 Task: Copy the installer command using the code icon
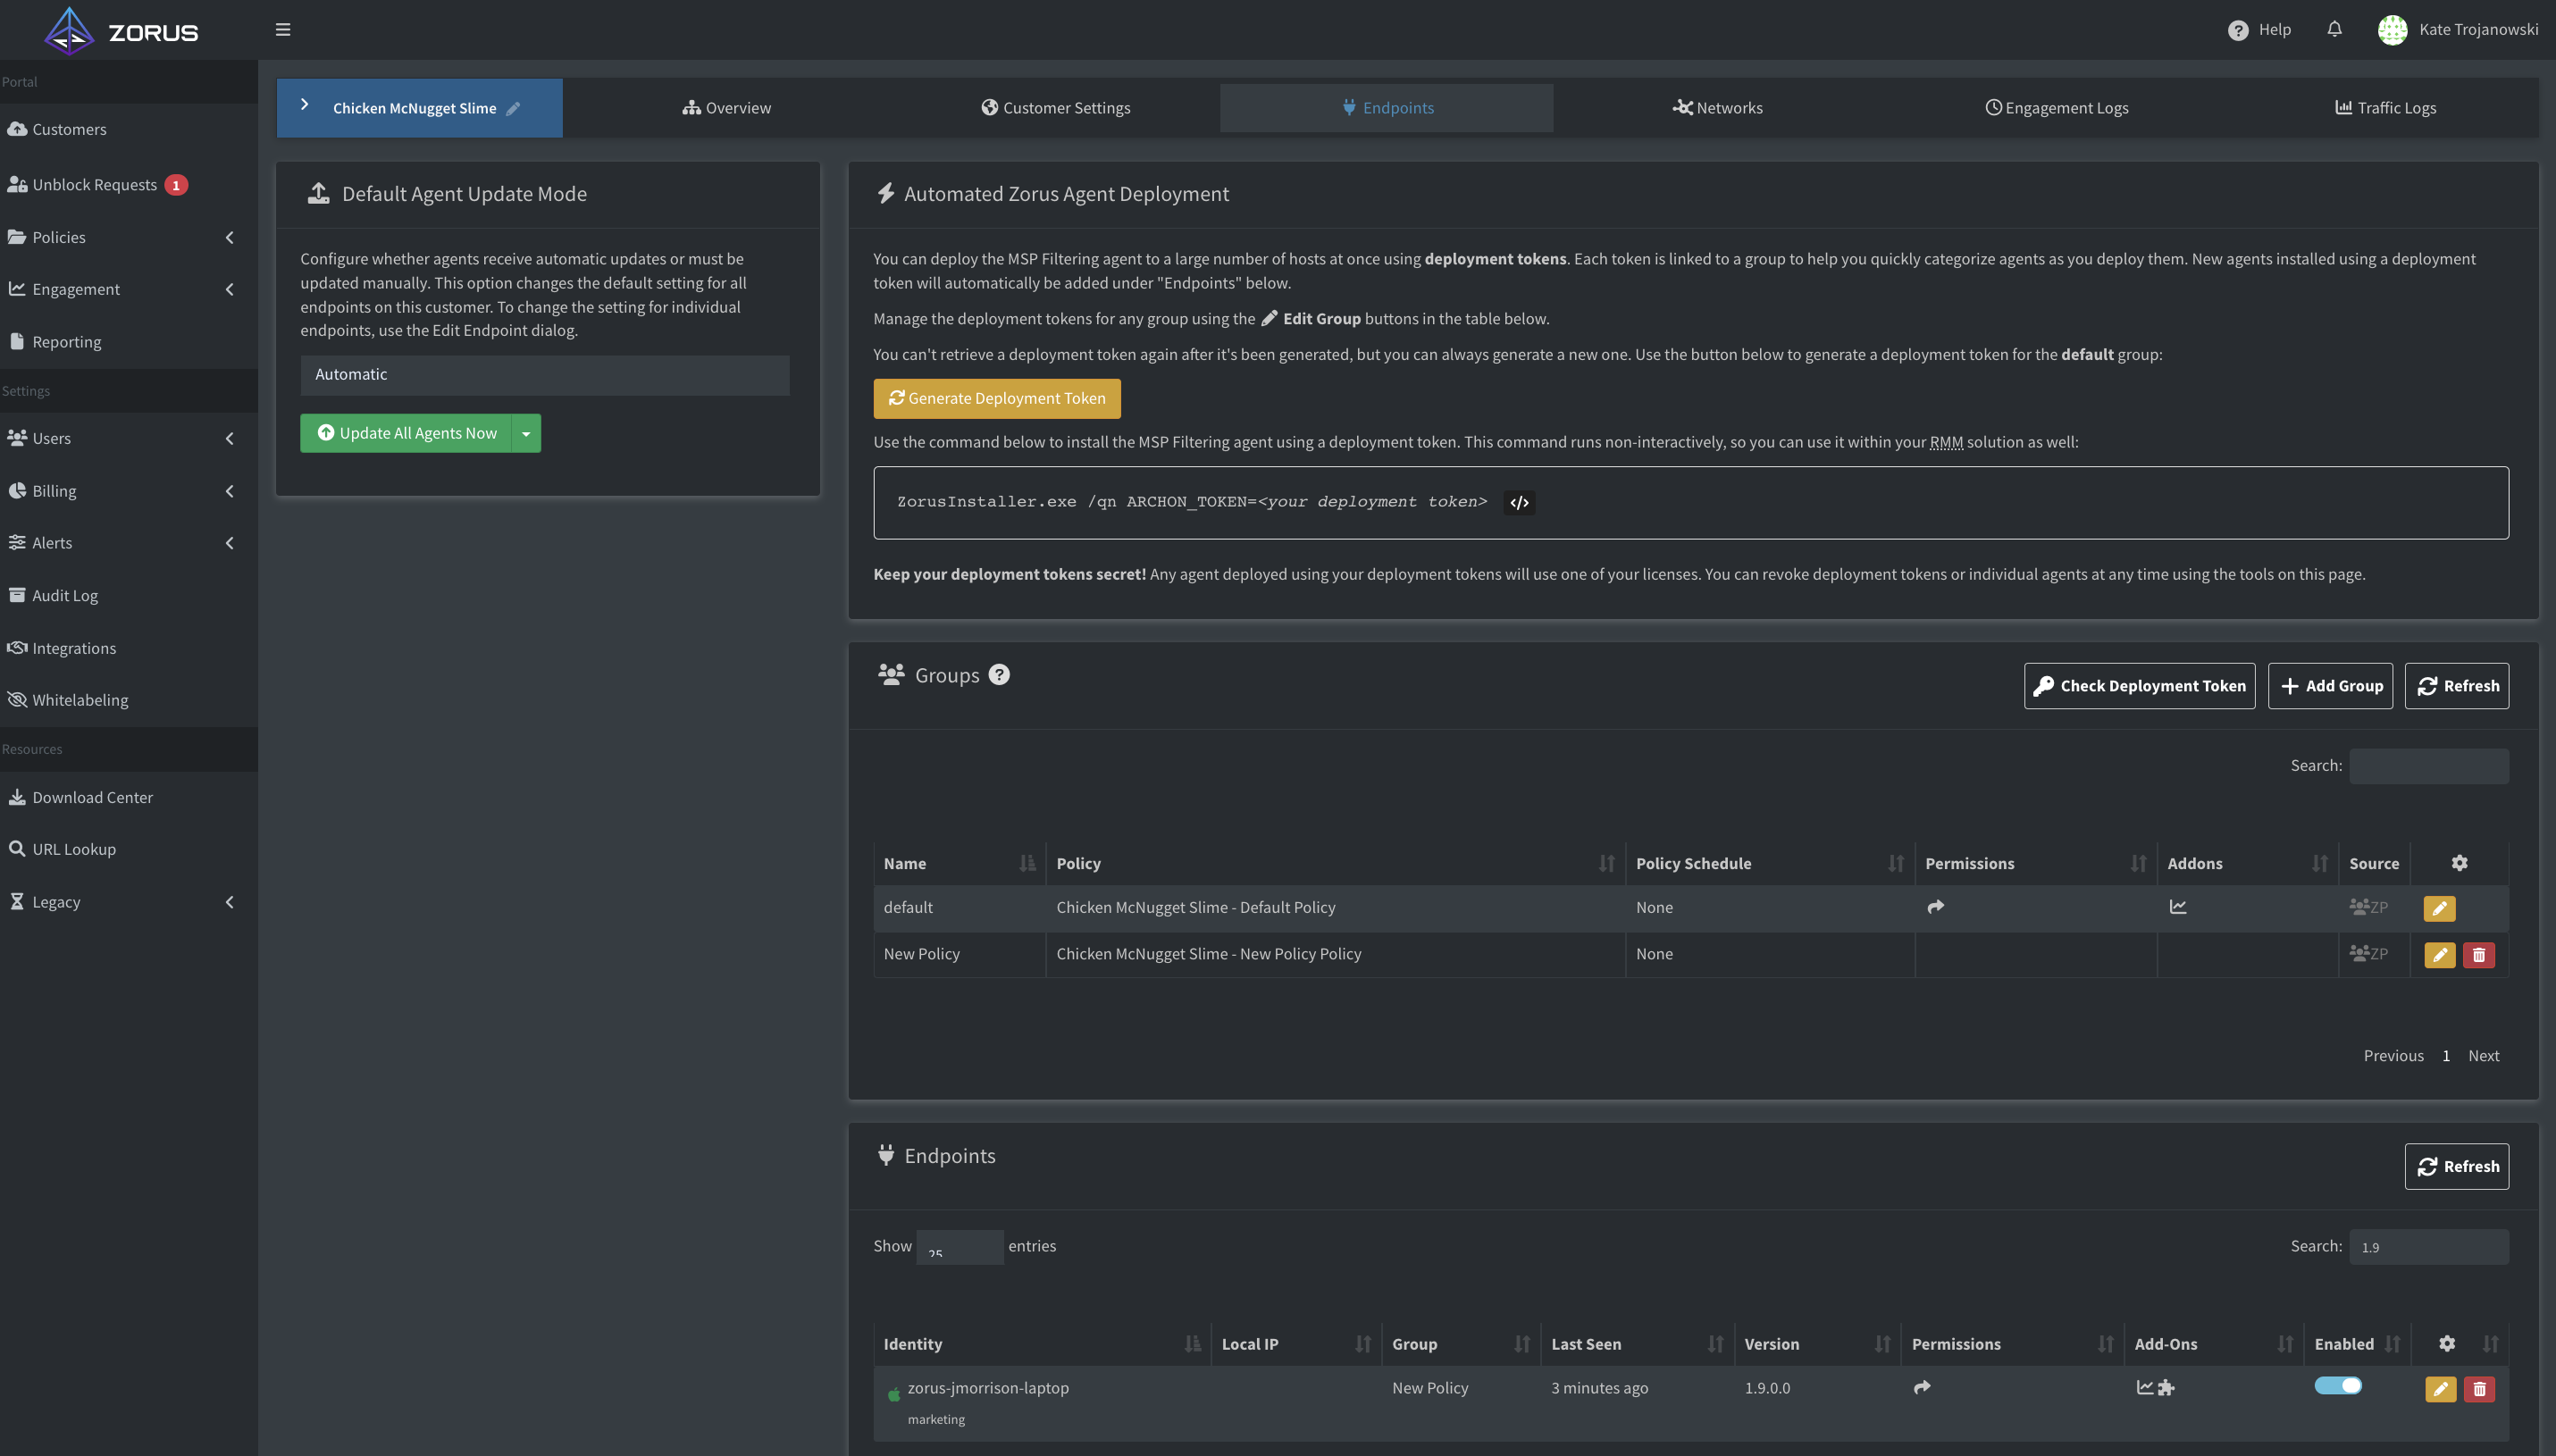coord(1518,502)
